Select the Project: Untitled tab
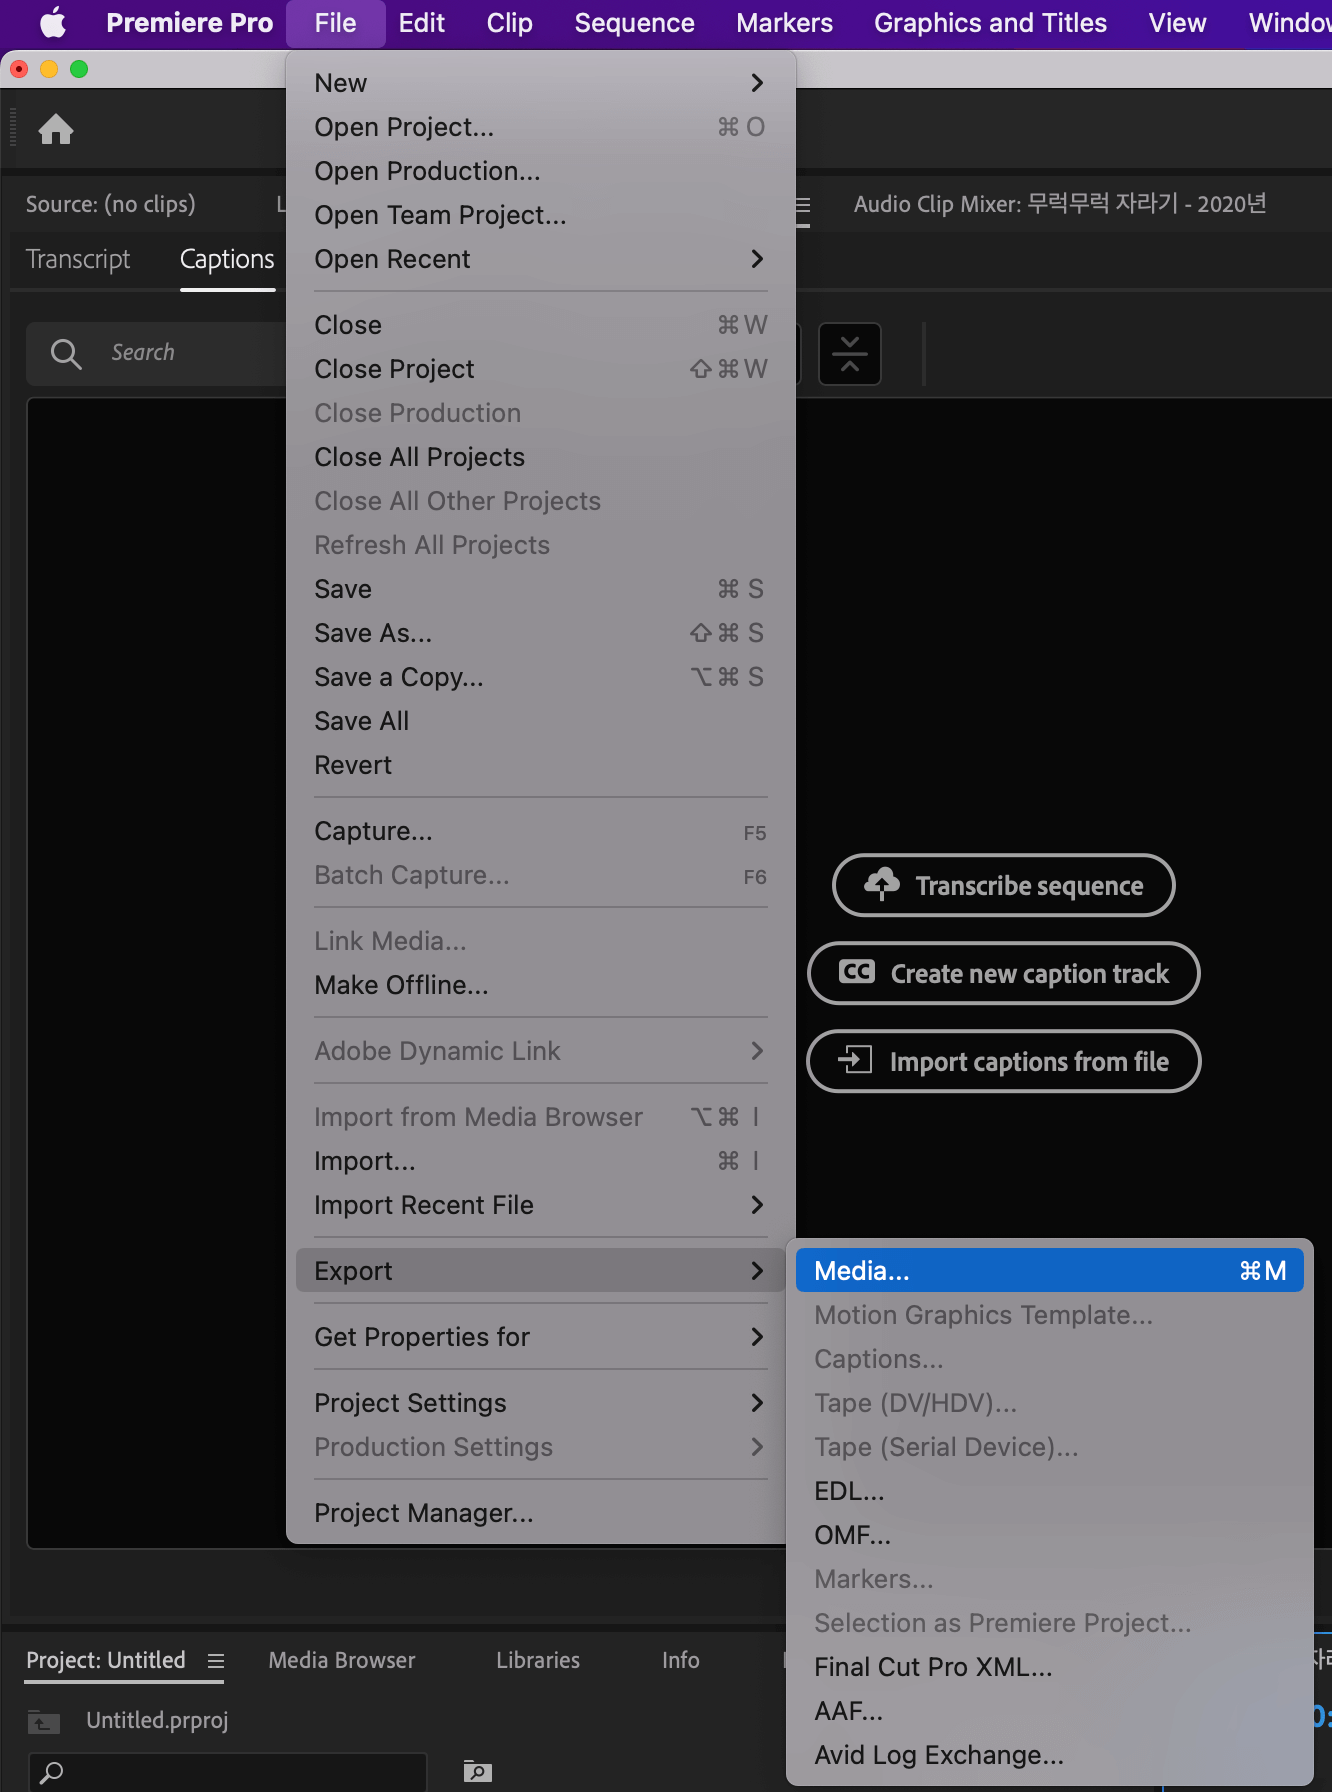1332x1792 pixels. tap(105, 1661)
